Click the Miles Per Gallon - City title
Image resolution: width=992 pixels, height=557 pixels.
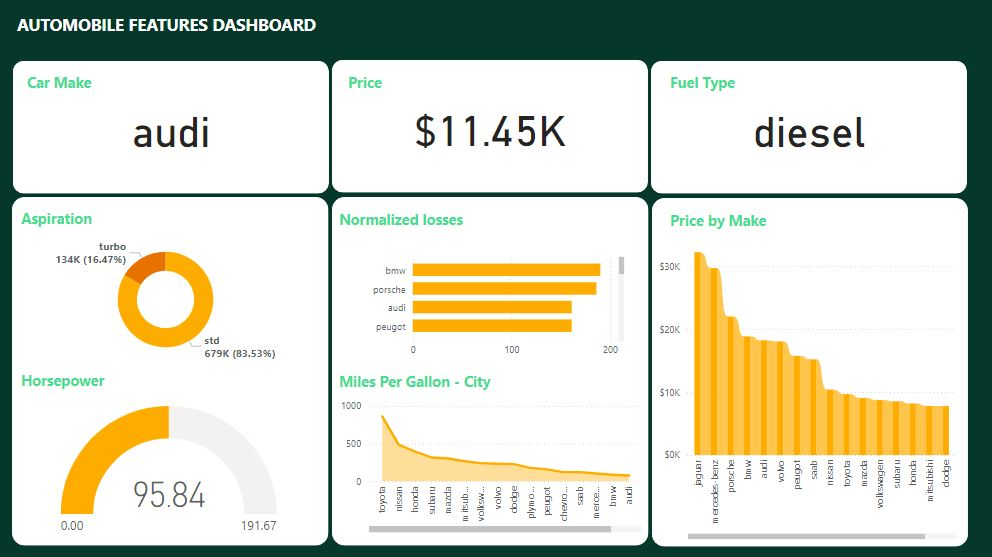(x=415, y=382)
